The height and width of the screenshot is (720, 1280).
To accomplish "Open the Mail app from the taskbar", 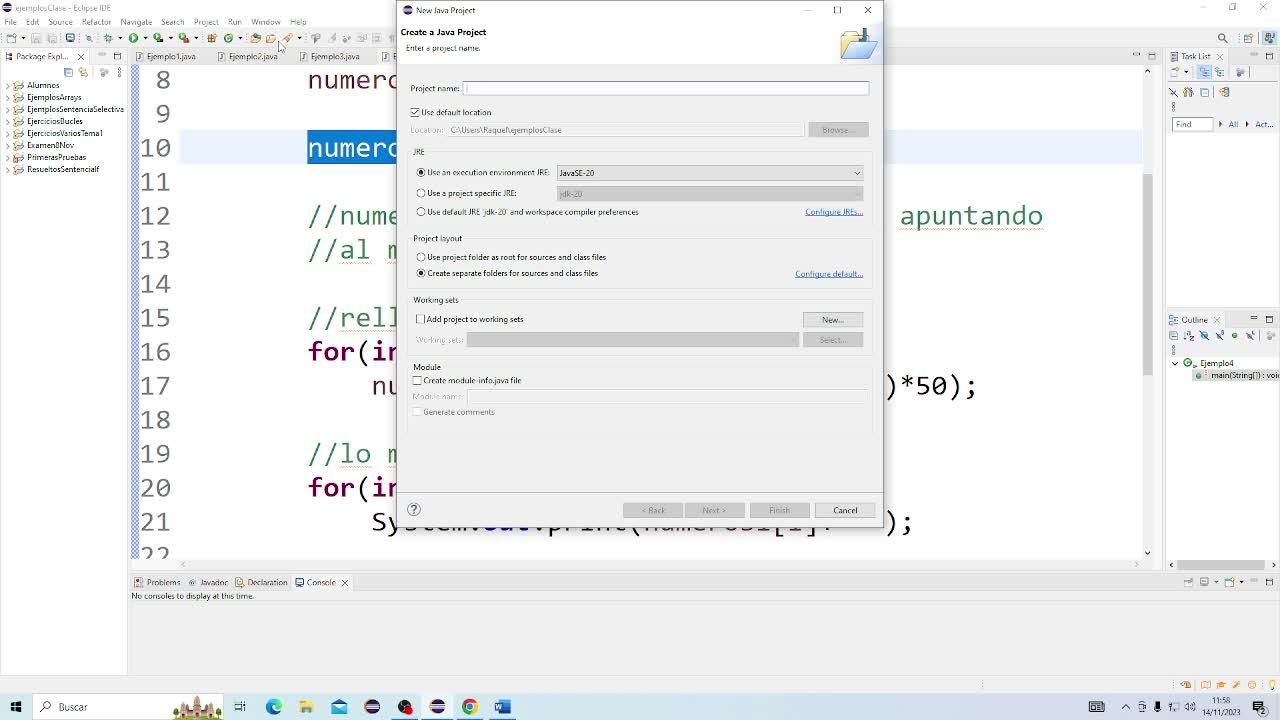I will tap(339, 707).
